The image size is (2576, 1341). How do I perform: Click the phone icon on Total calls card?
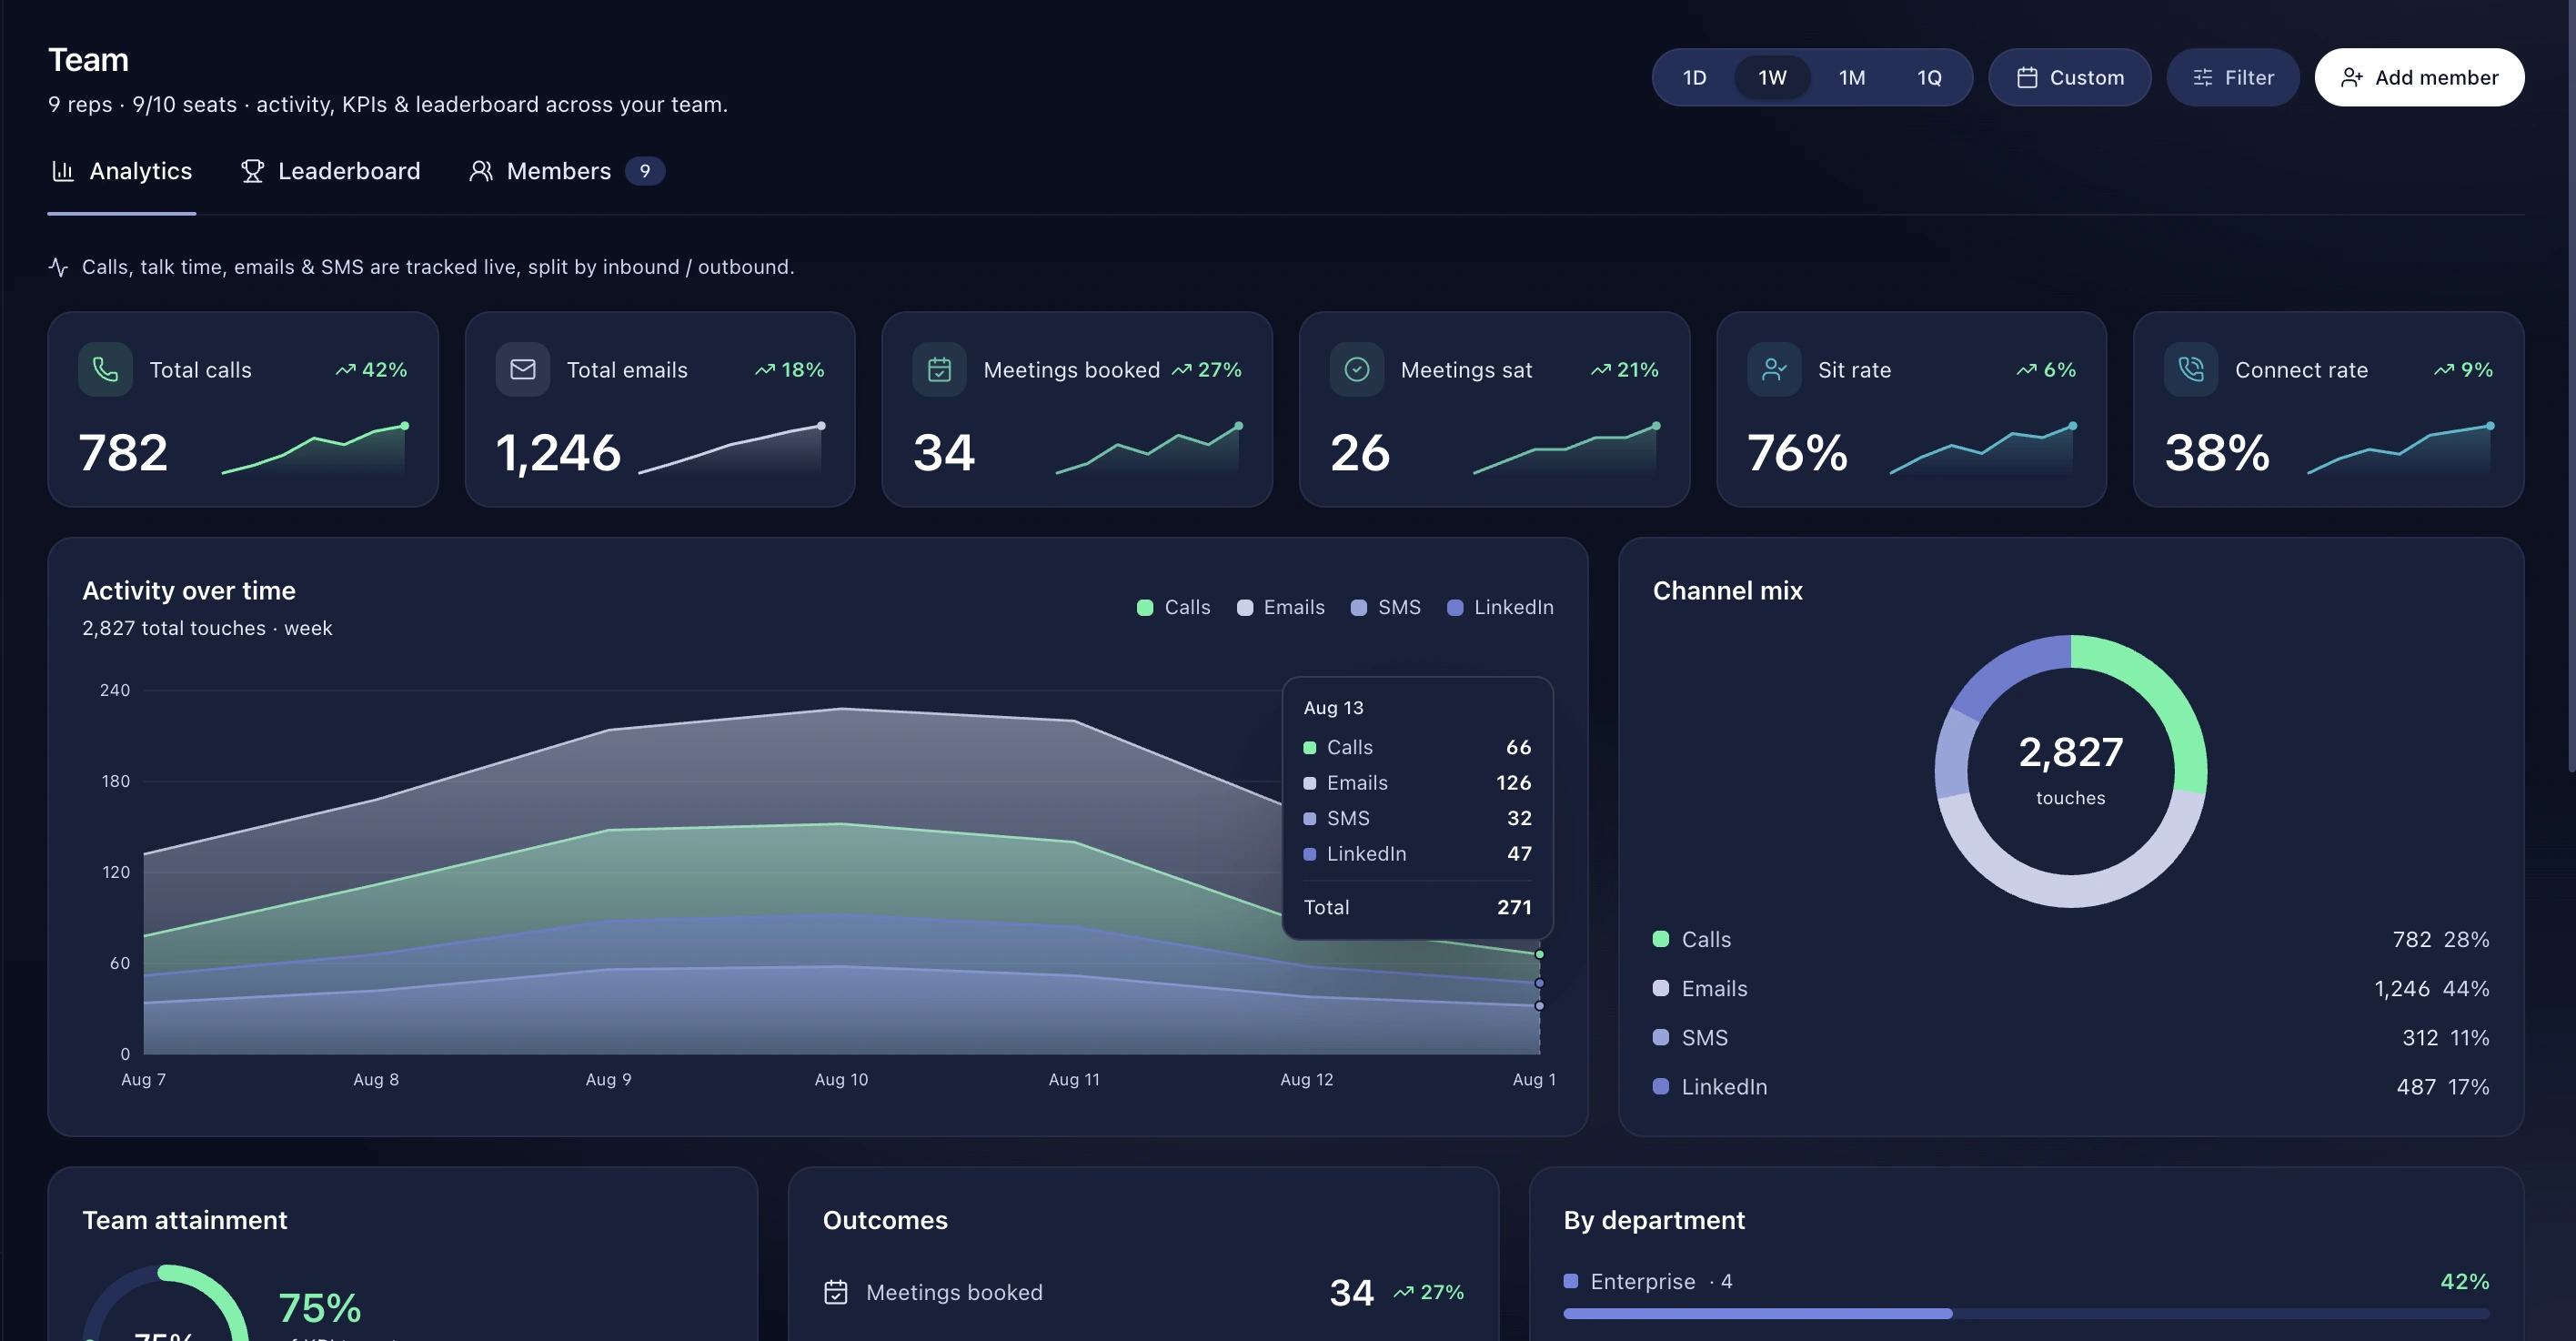coord(105,369)
